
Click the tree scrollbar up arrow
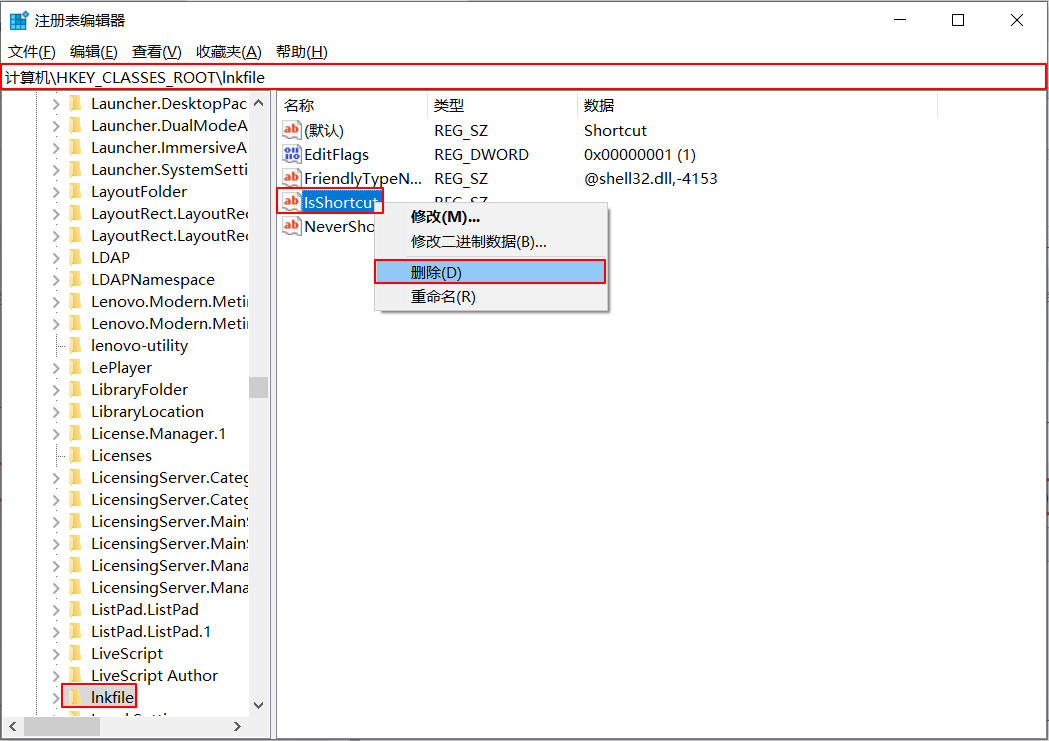point(259,103)
